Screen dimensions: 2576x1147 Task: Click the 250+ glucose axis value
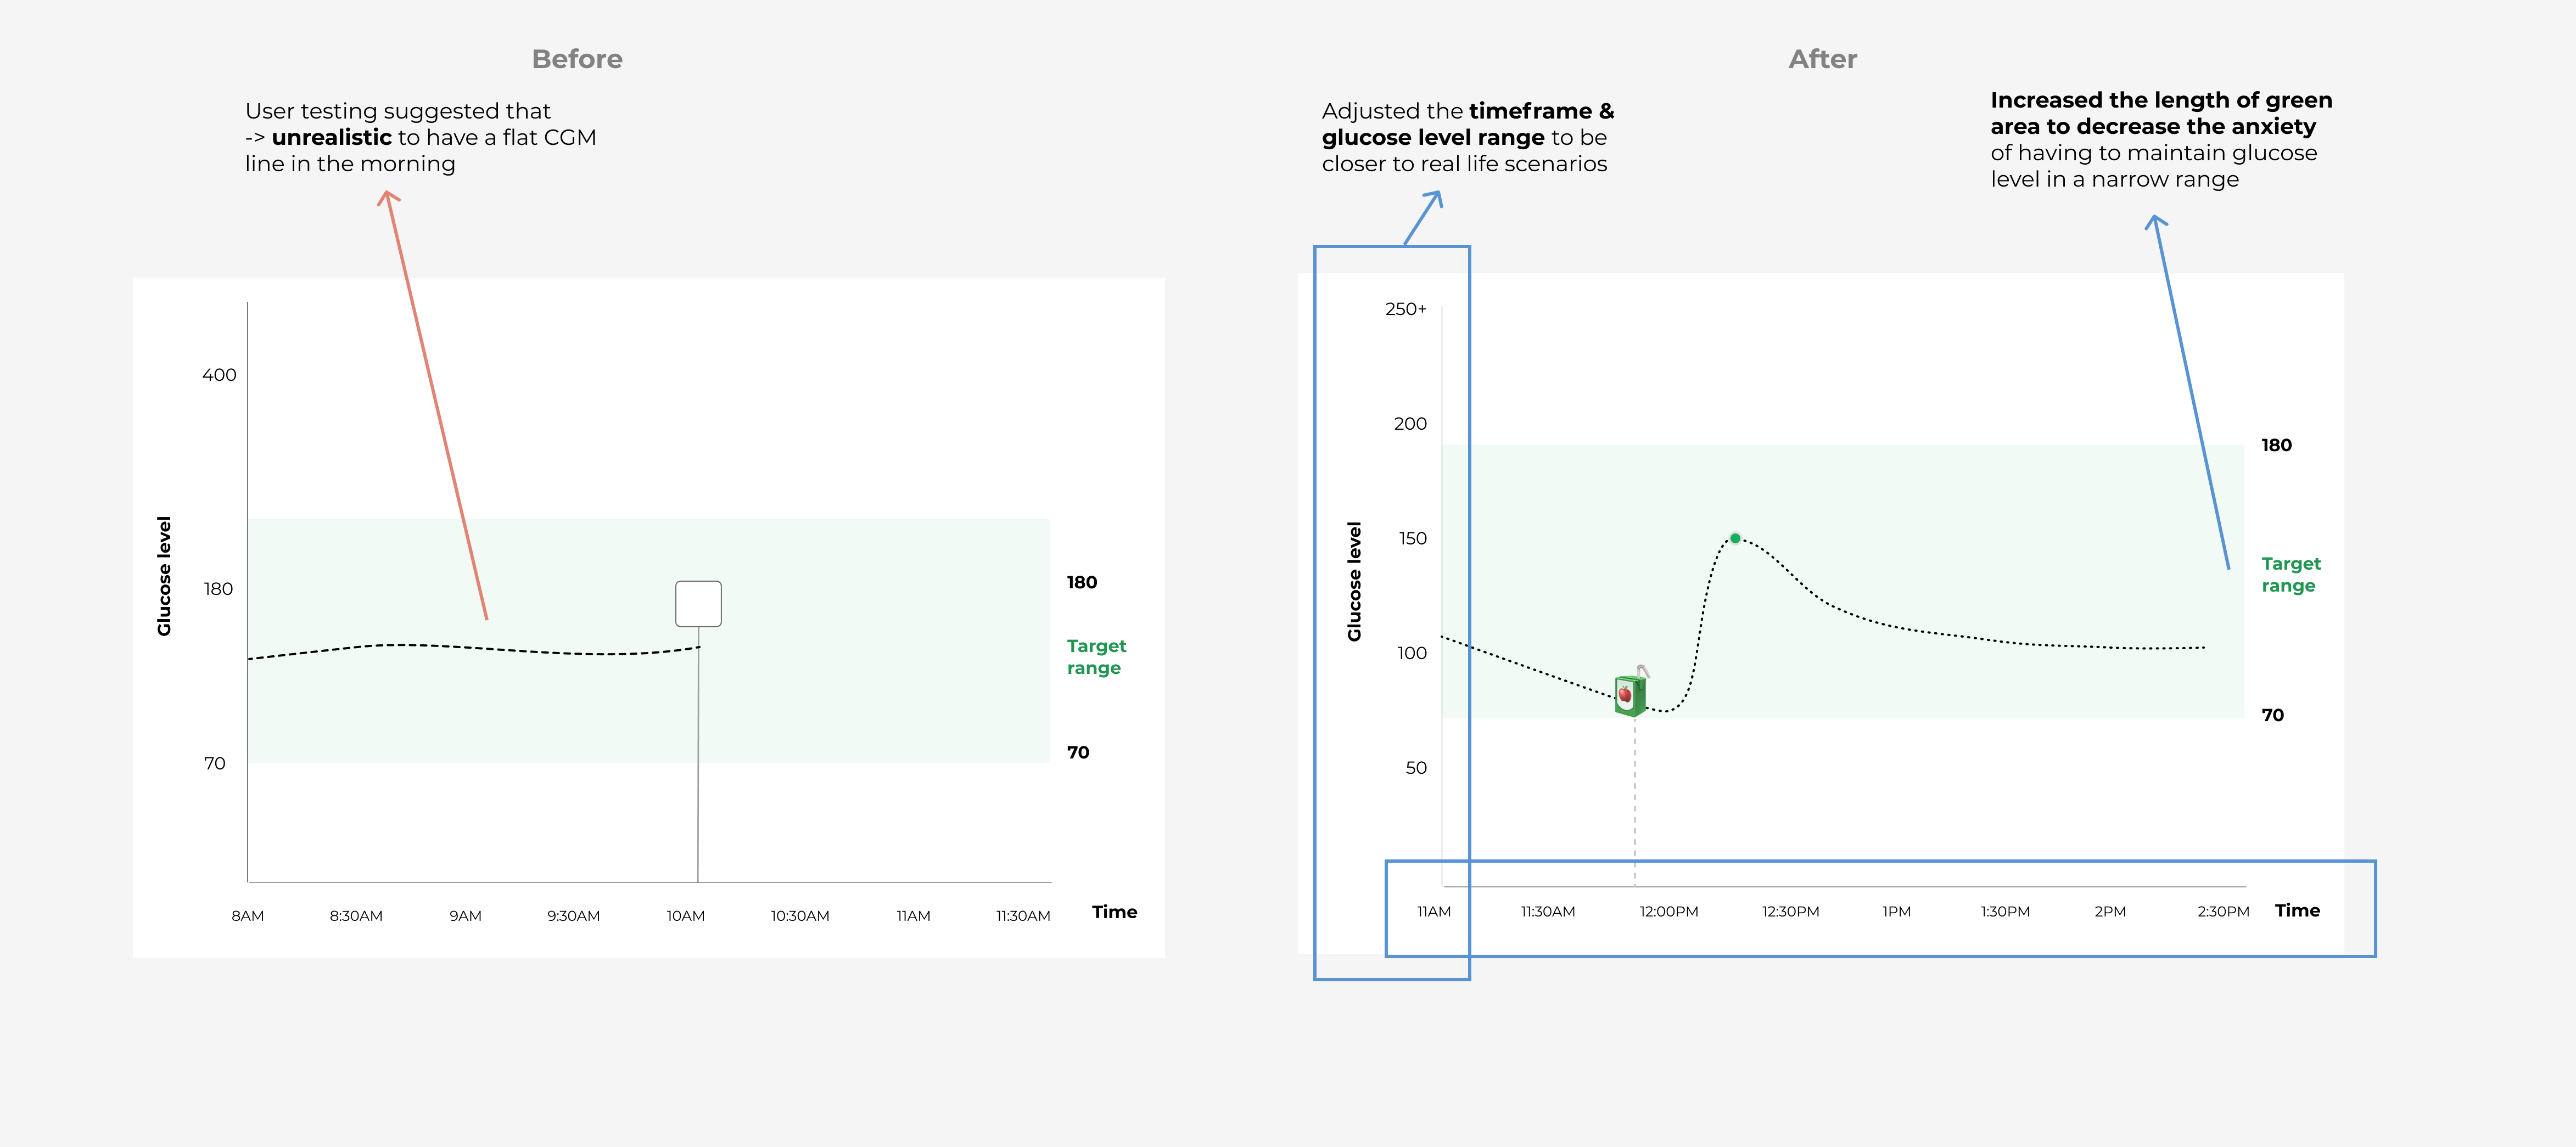click(x=1406, y=309)
